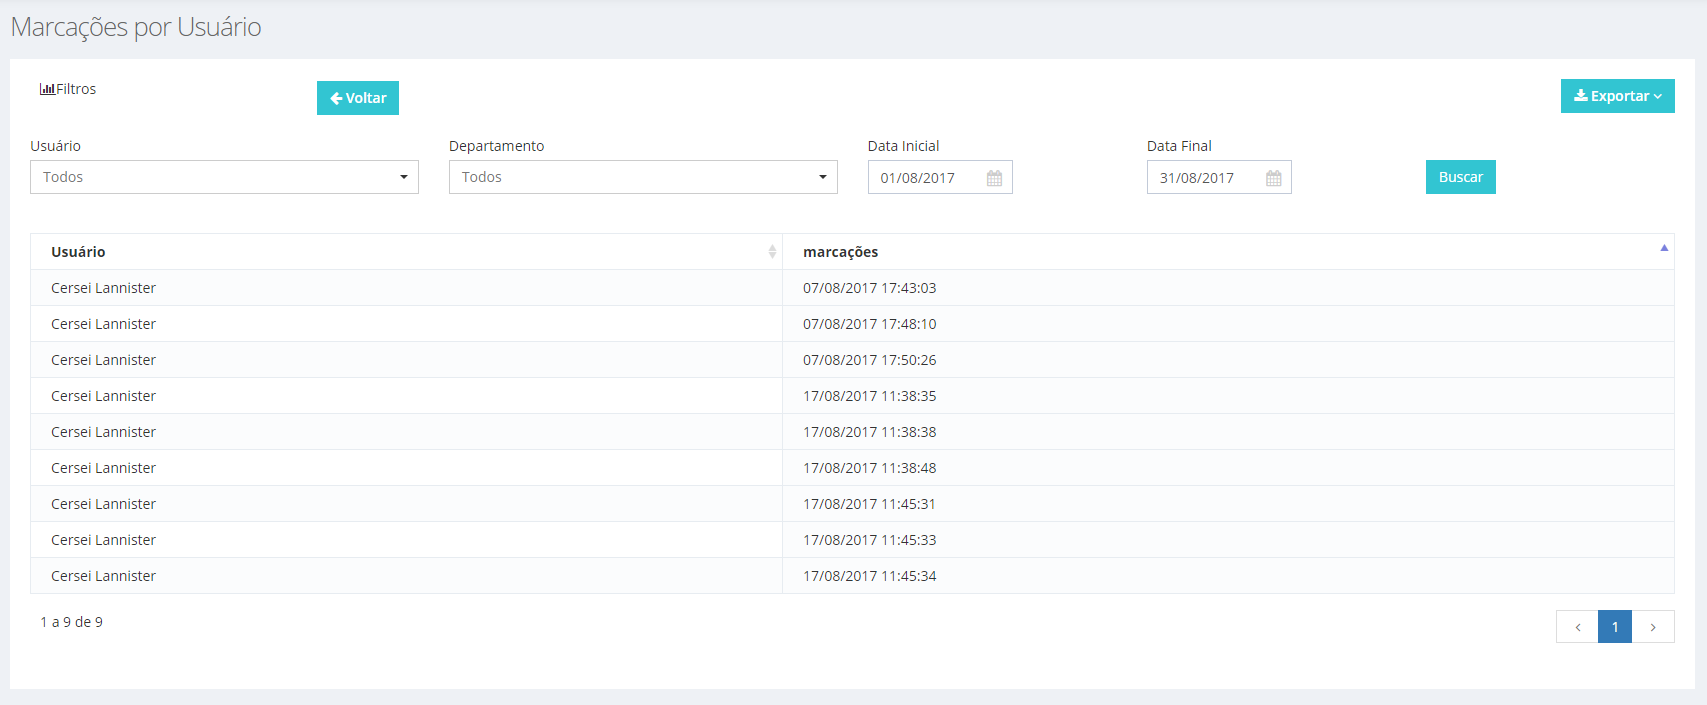1707x705 pixels.
Task: Open the Departamento Todos dropdown
Action: tap(643, 177)
